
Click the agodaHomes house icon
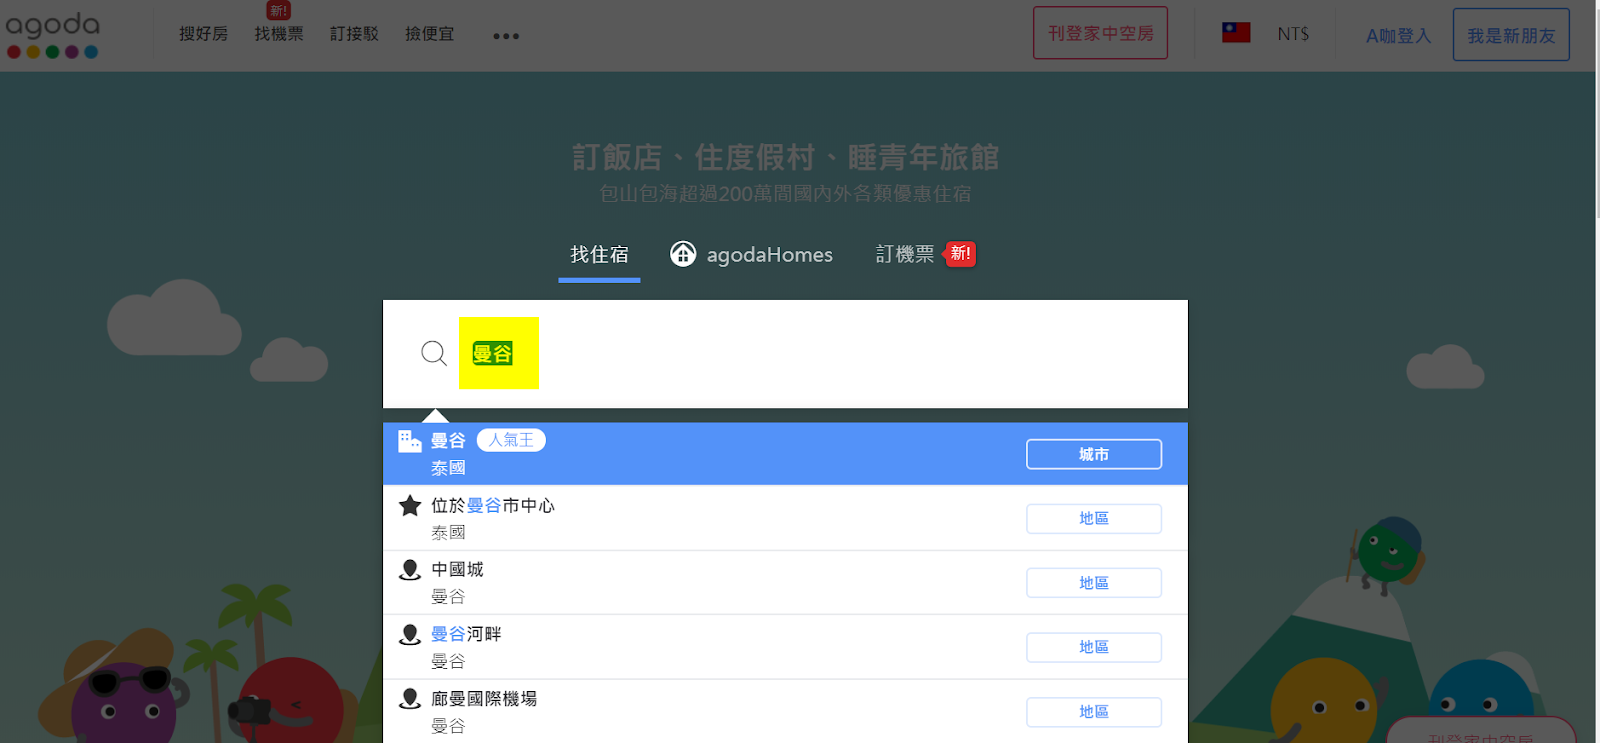[683, 254]
